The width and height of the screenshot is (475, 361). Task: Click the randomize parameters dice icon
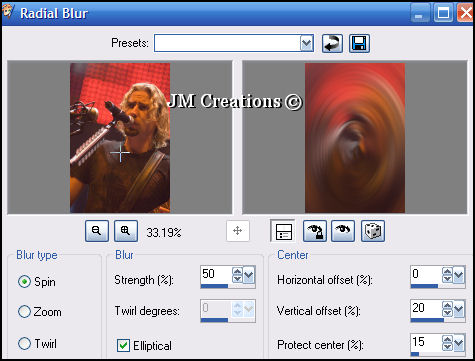pos(373,231)
